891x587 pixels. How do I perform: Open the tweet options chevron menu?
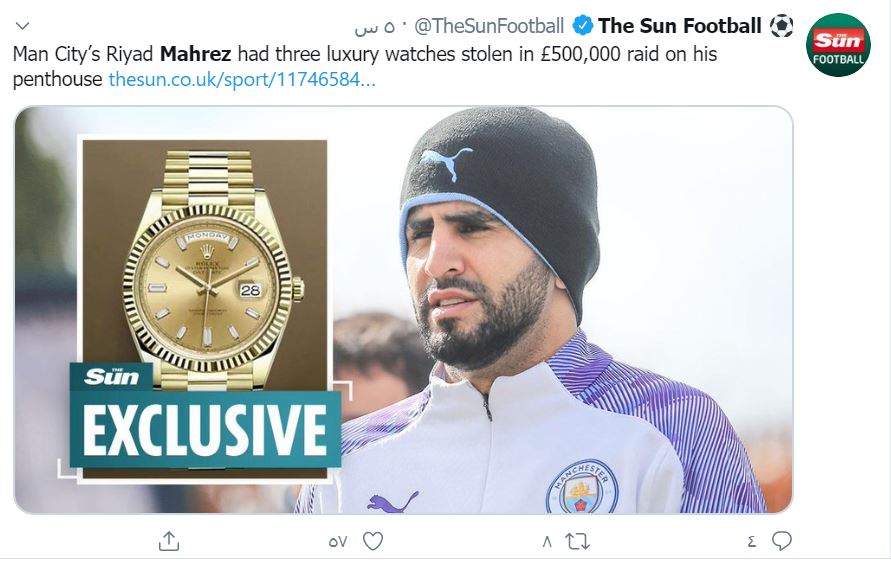click(24, 25)
